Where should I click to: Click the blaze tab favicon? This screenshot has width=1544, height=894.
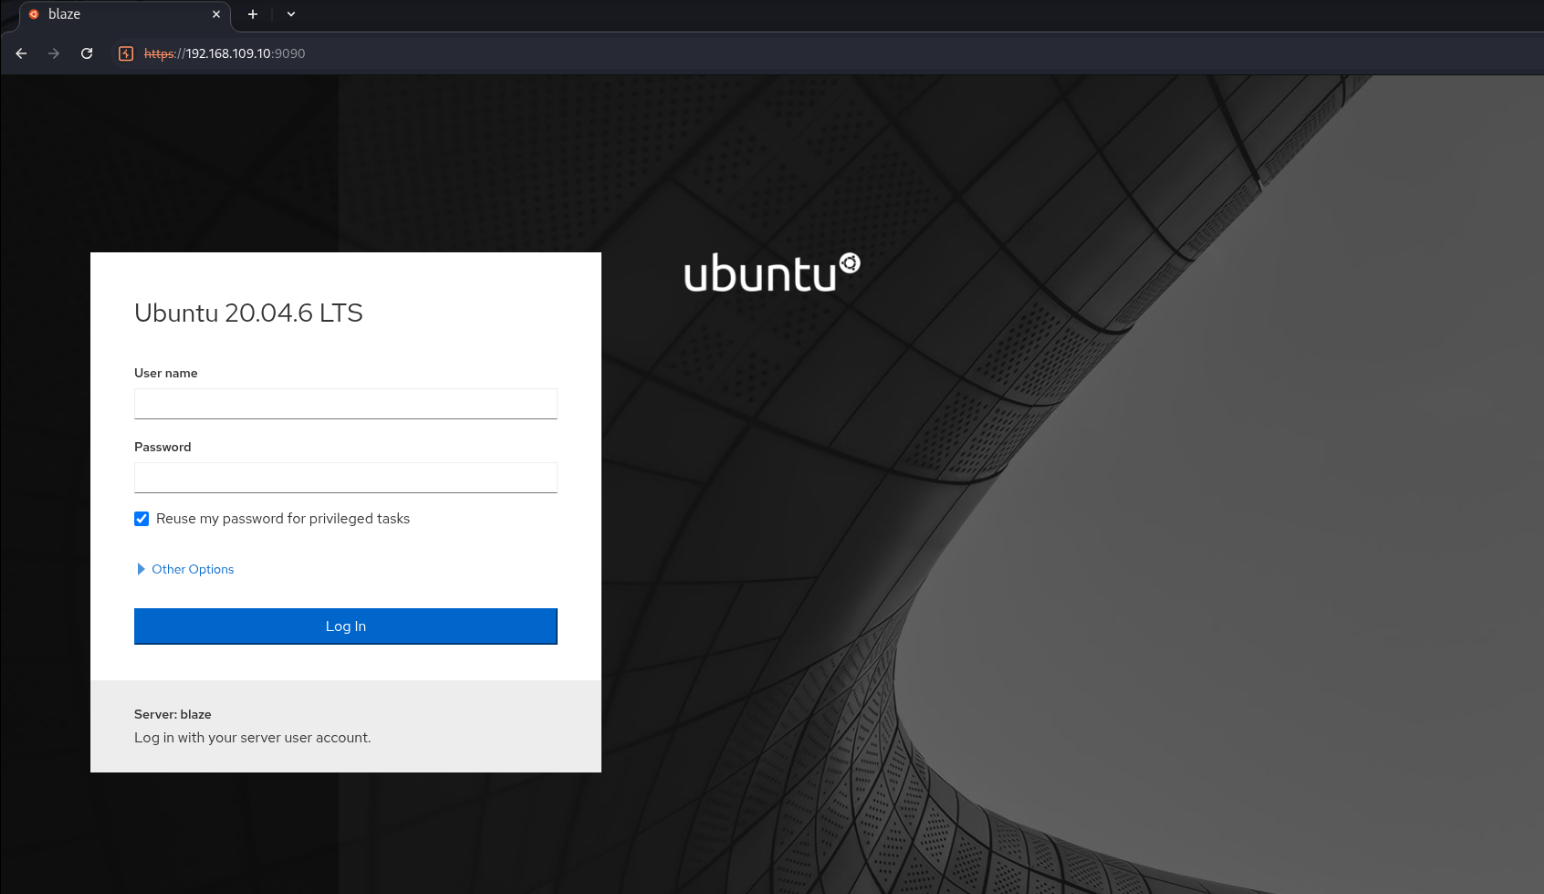pos(34,14)
